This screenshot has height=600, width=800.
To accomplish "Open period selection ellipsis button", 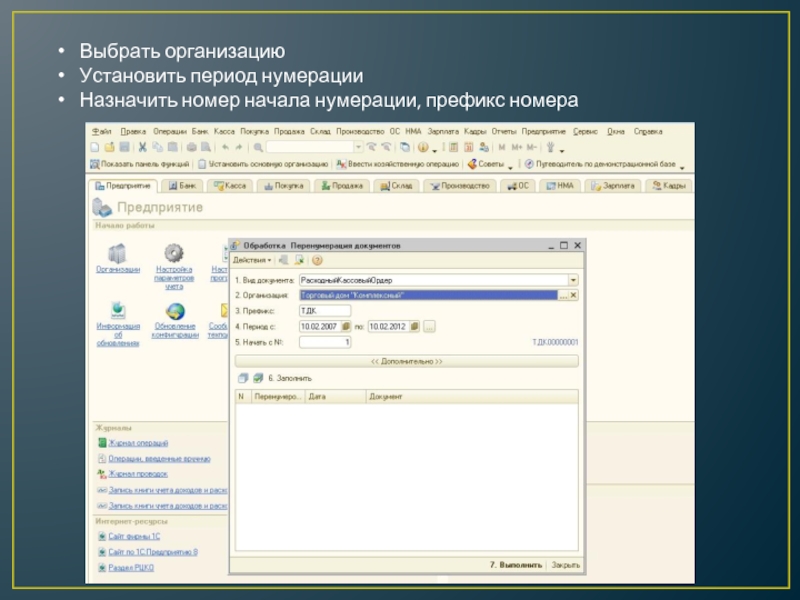I will (x=429, y=327).
